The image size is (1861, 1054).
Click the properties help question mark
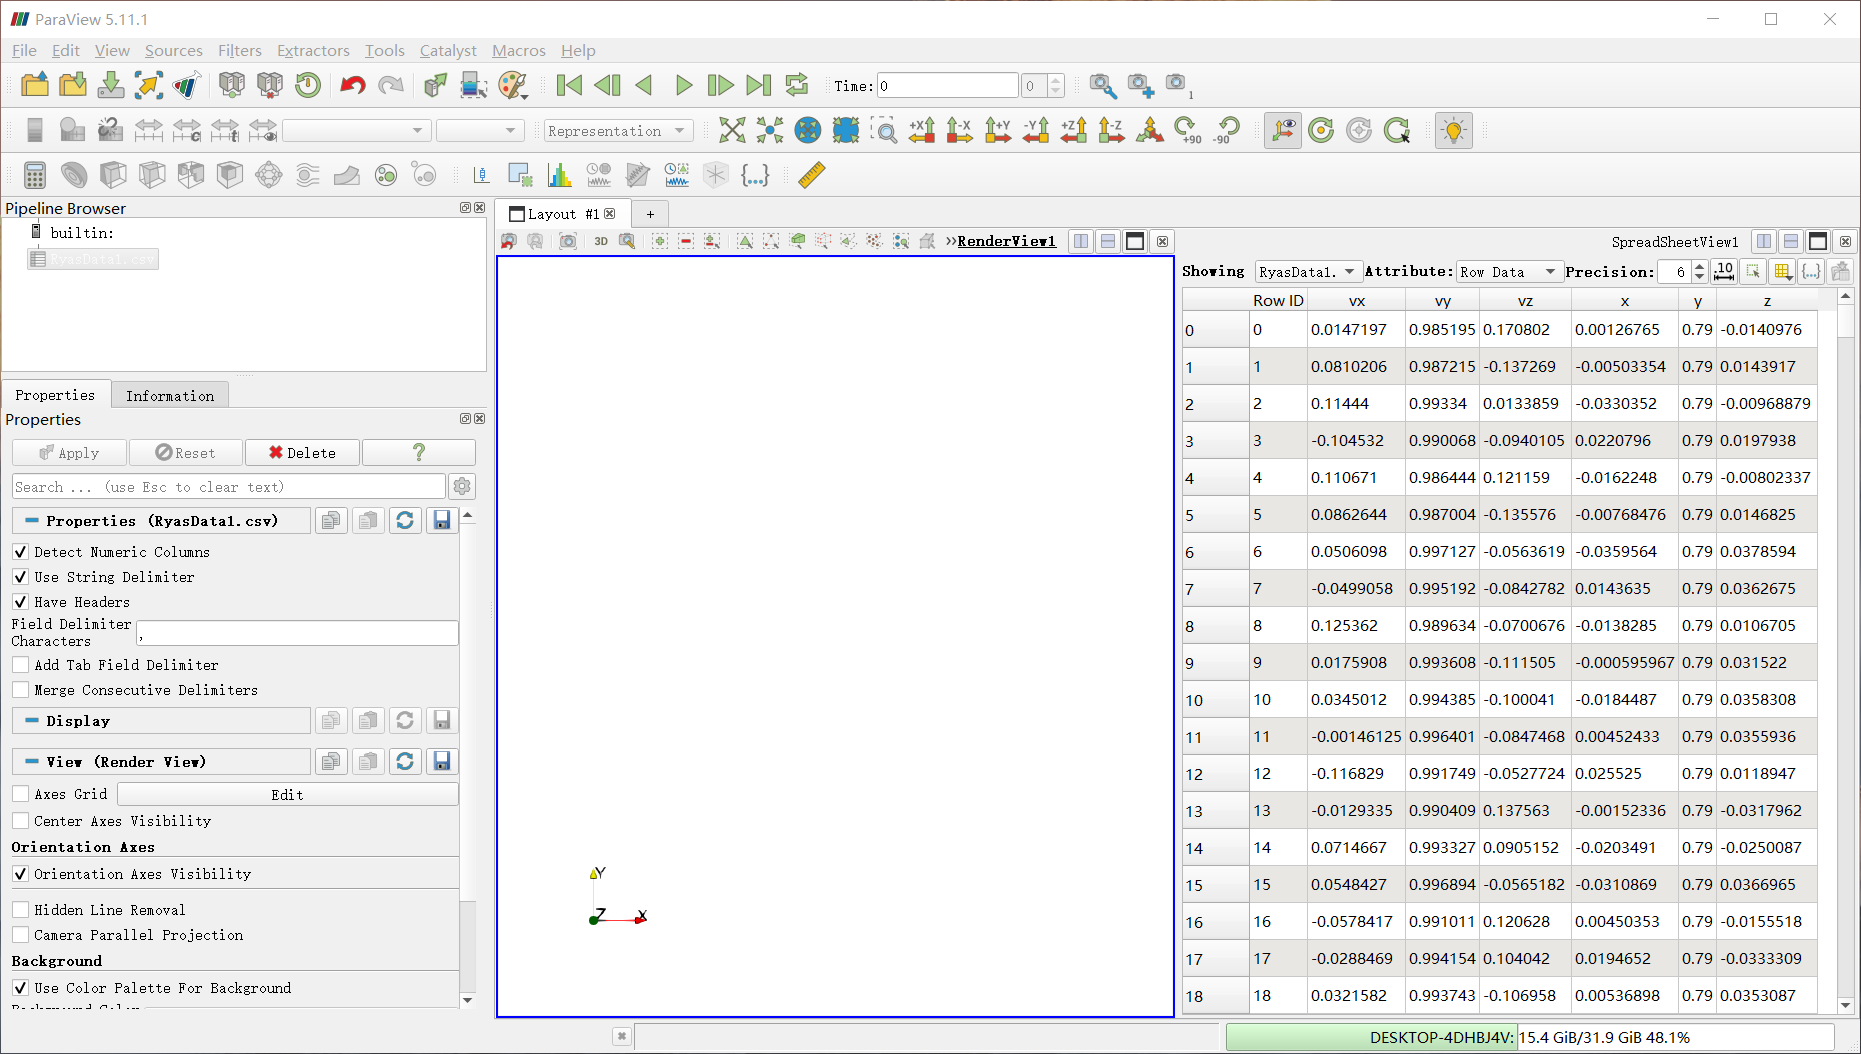419,453
